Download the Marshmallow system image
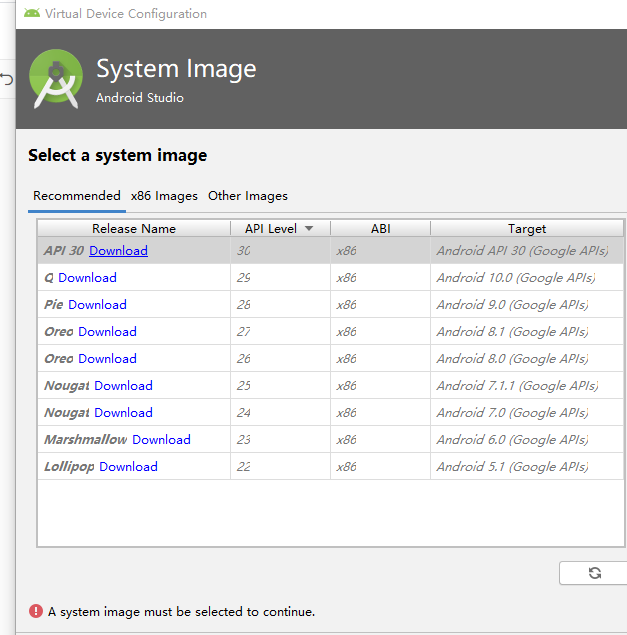 tap(162, 440)
